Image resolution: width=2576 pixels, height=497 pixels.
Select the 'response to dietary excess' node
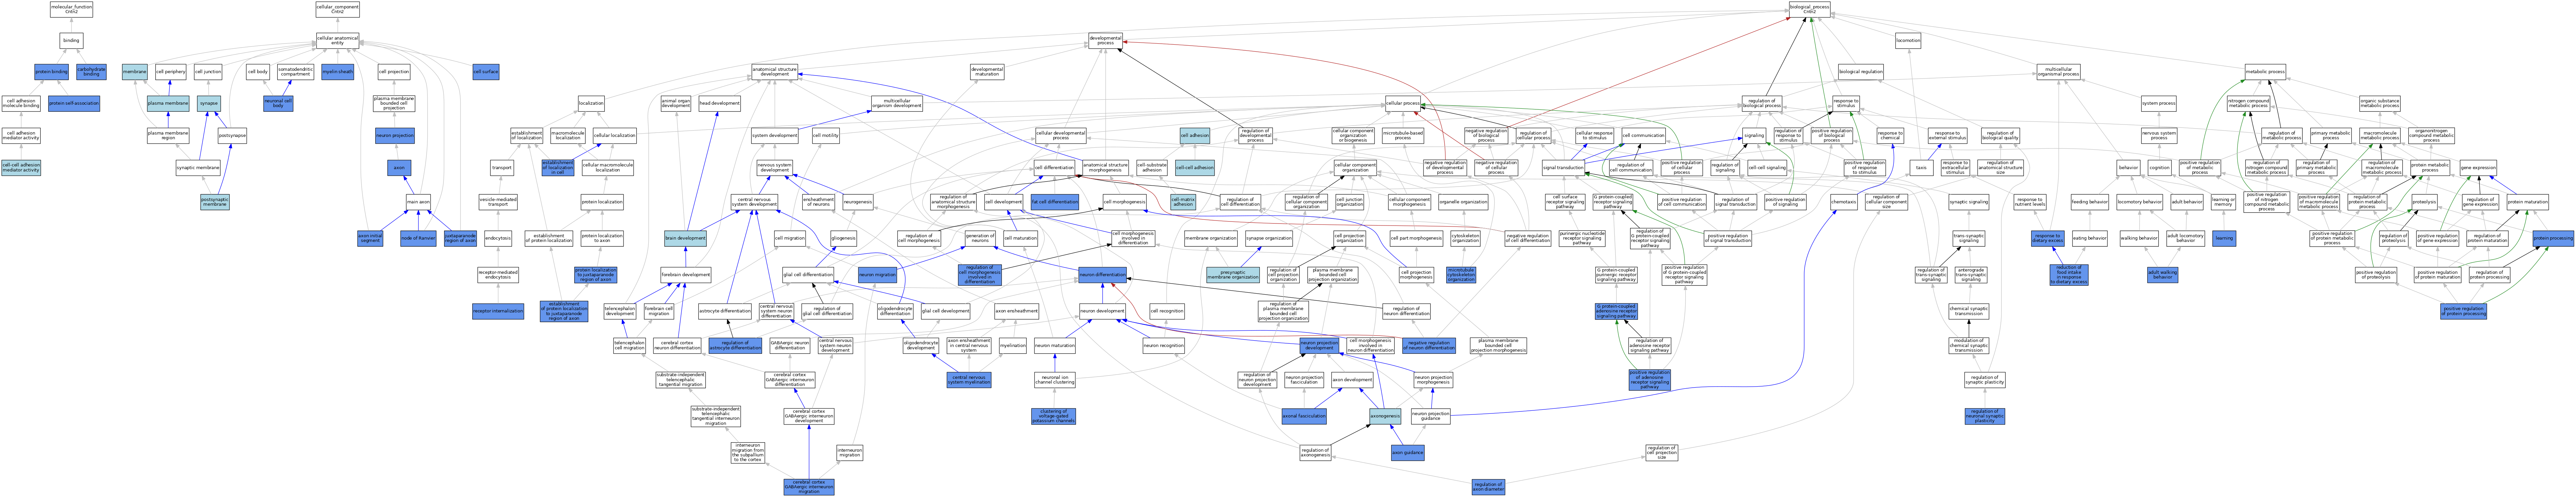pyautogui.click(x=2047, y=238)
